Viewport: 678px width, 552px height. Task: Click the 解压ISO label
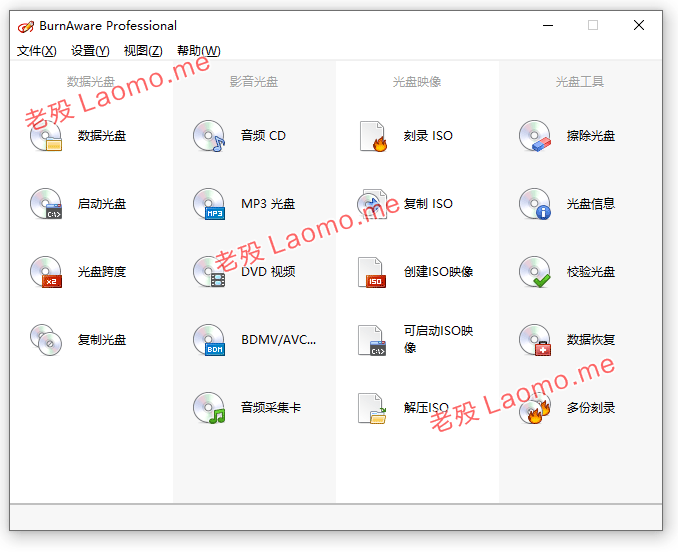pyautogui.click(x=426, y=408)
